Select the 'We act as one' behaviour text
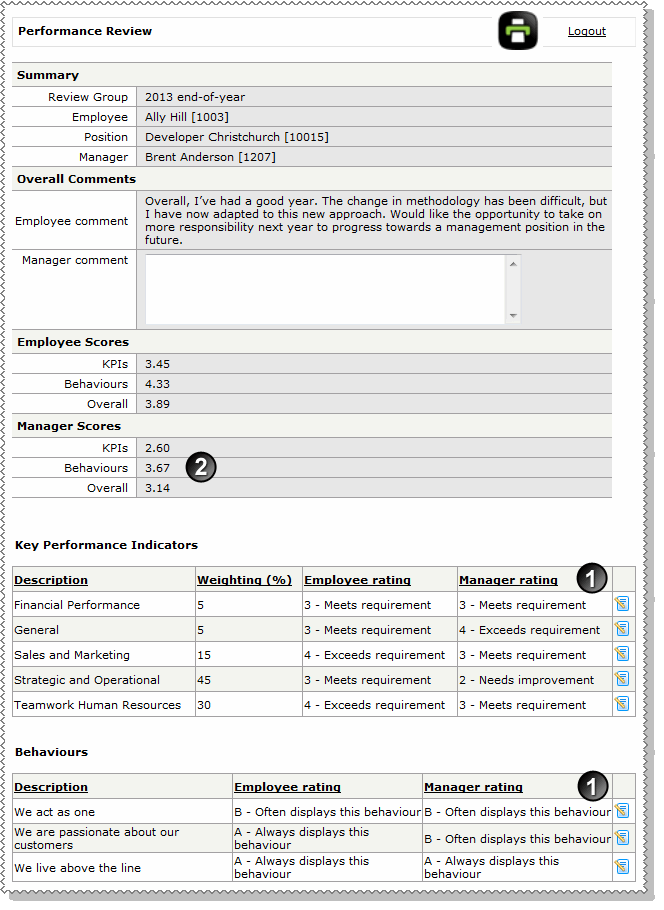The height and width of the screenshot is (910, 664). 55,812
